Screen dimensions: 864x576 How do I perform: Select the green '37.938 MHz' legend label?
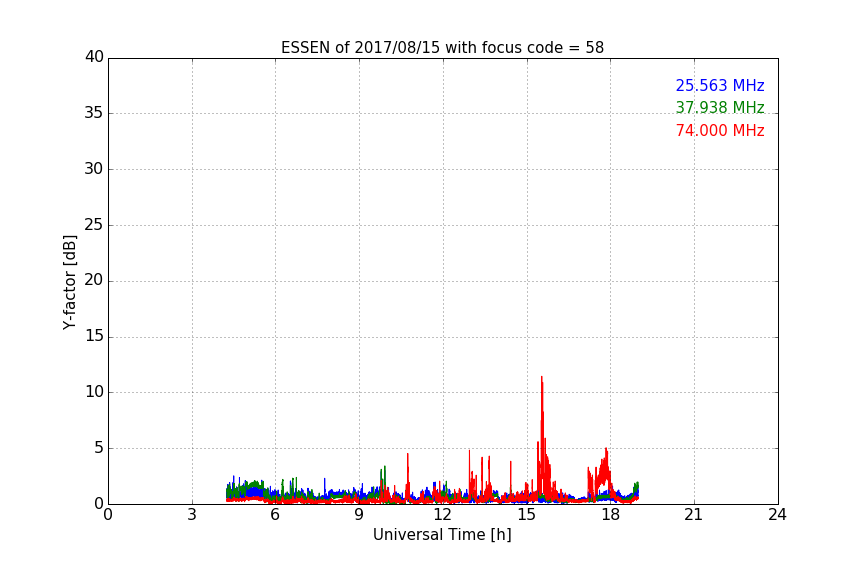click(x=720, y=107)
